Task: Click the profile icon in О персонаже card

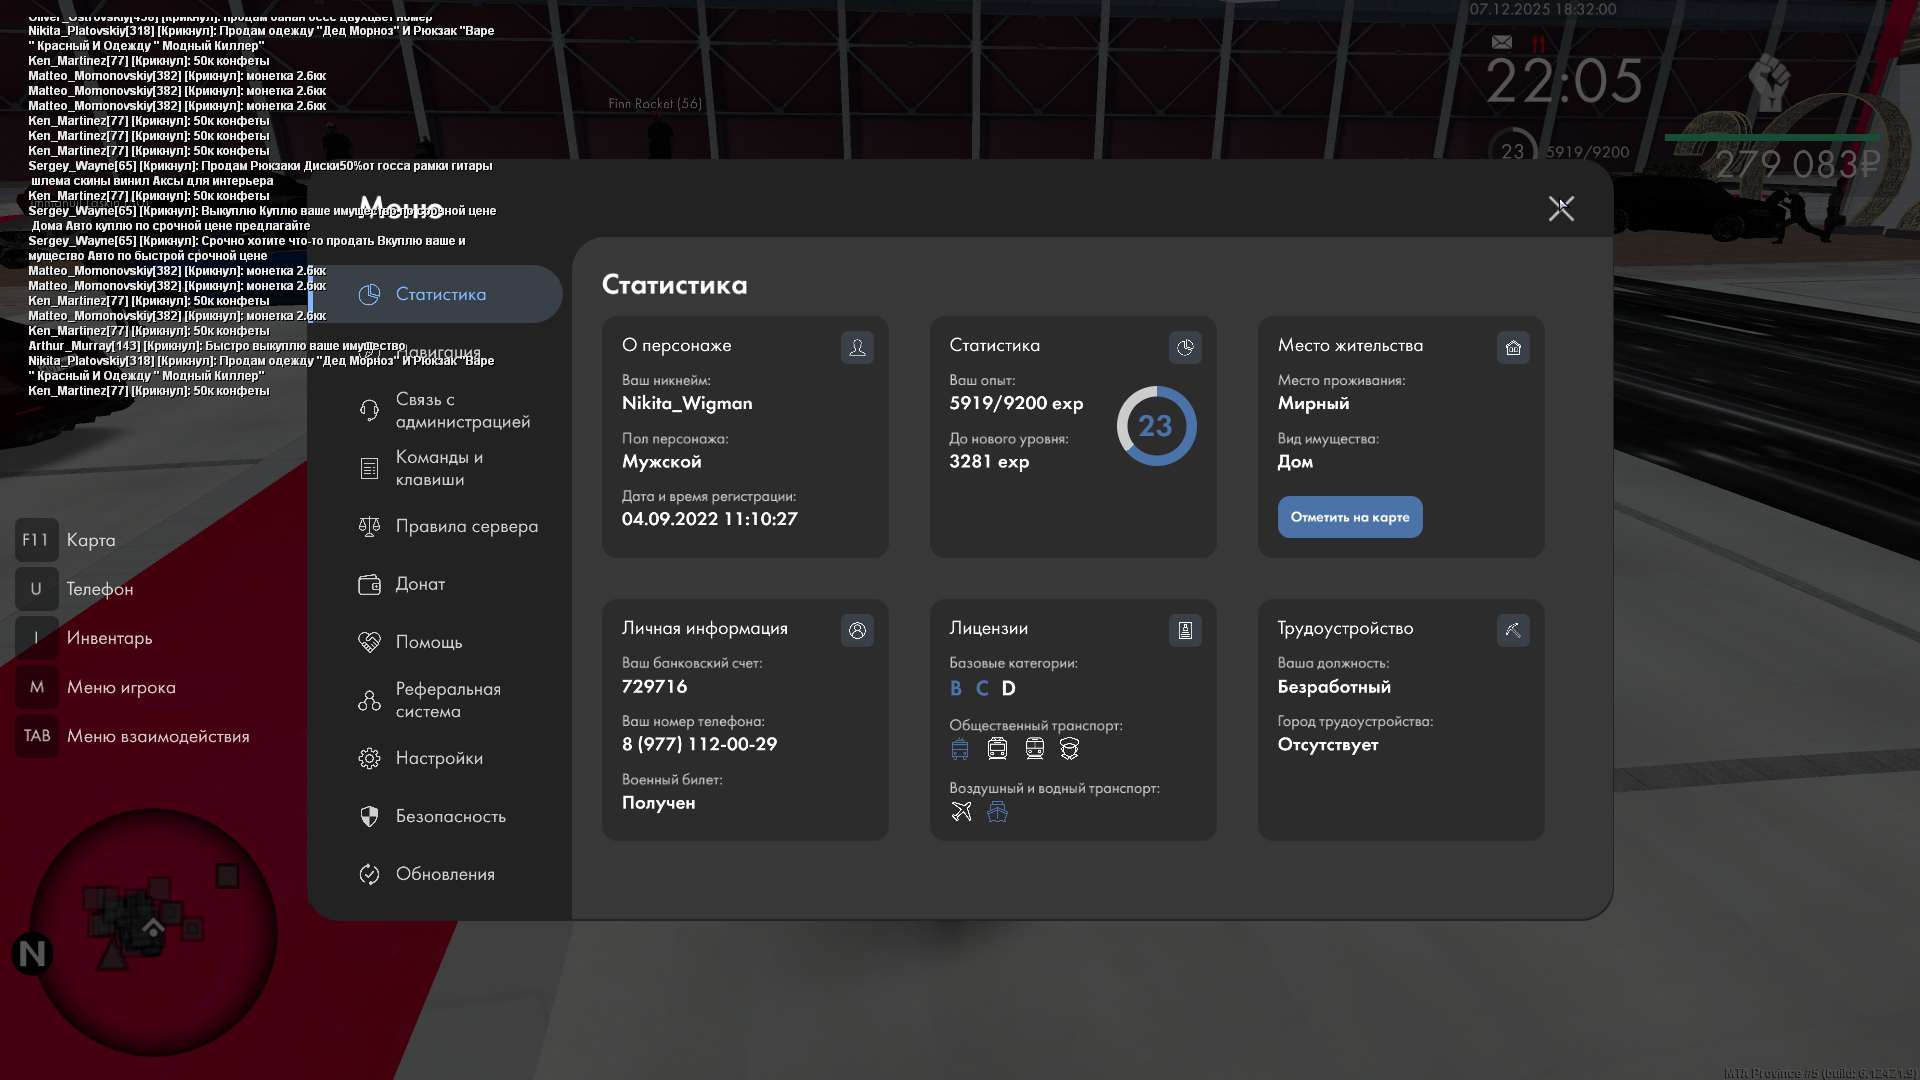Action: (x=857, y=347)
